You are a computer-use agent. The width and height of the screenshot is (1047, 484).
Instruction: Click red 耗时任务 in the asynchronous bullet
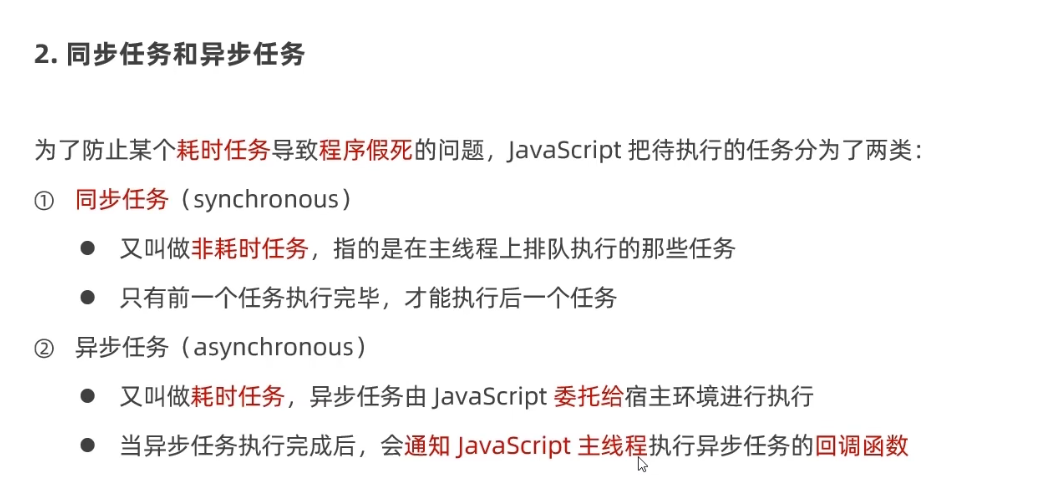pyautogui.click(x=238, y=397)
